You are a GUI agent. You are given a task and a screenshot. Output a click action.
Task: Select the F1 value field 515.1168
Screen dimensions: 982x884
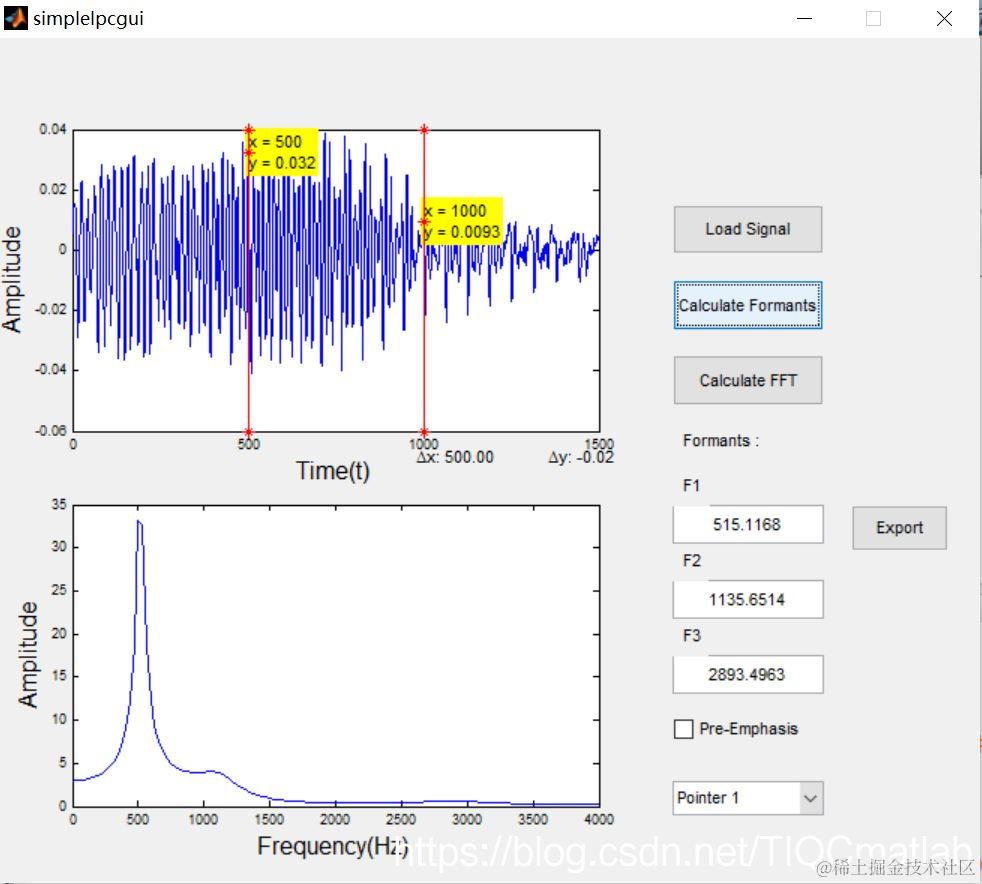coord(748,524)
